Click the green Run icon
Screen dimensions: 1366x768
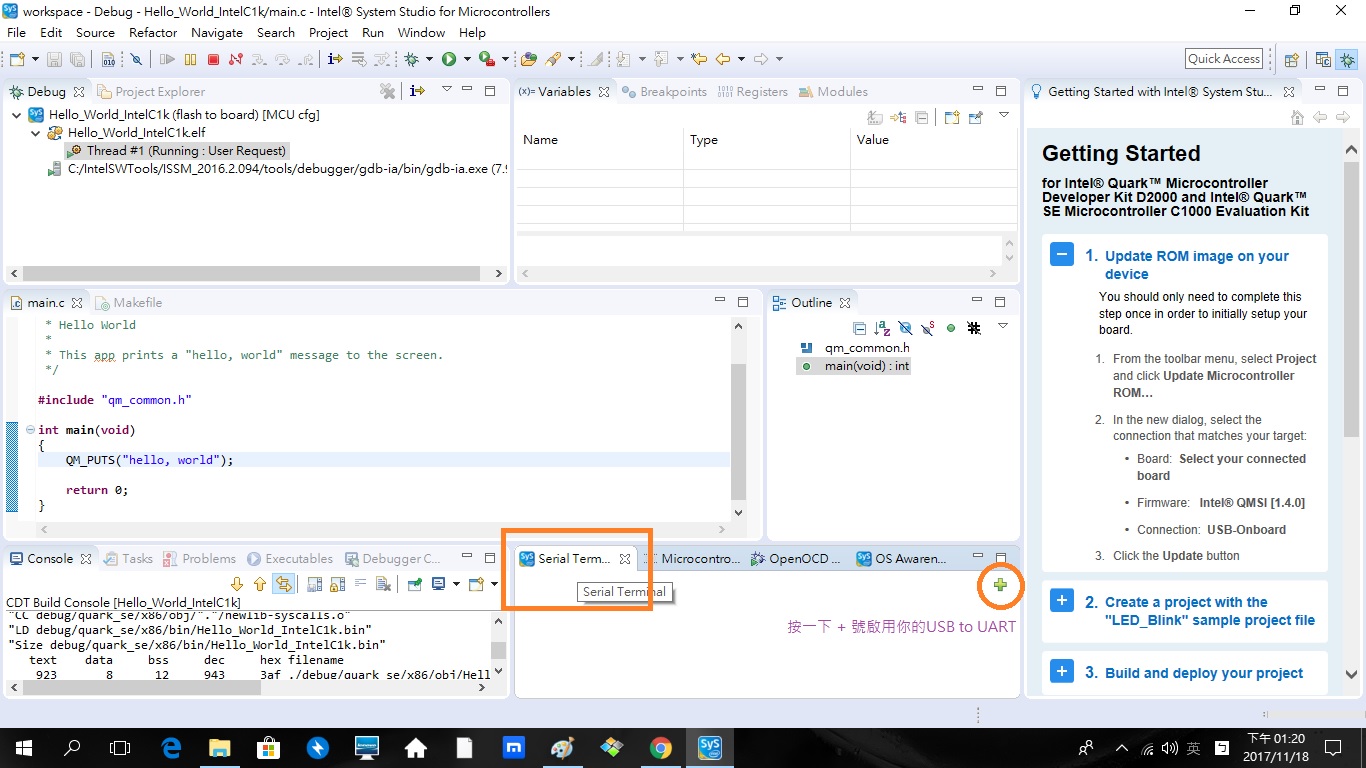[449, 59]
